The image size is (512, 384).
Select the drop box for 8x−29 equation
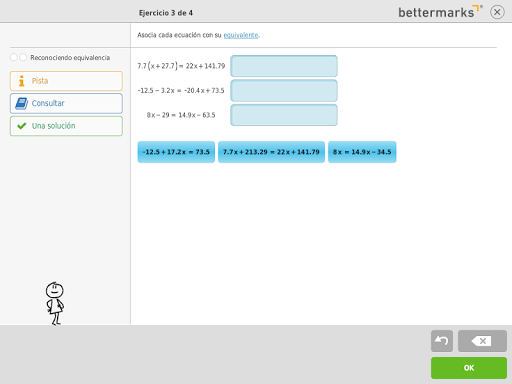(x=284, y=115)
